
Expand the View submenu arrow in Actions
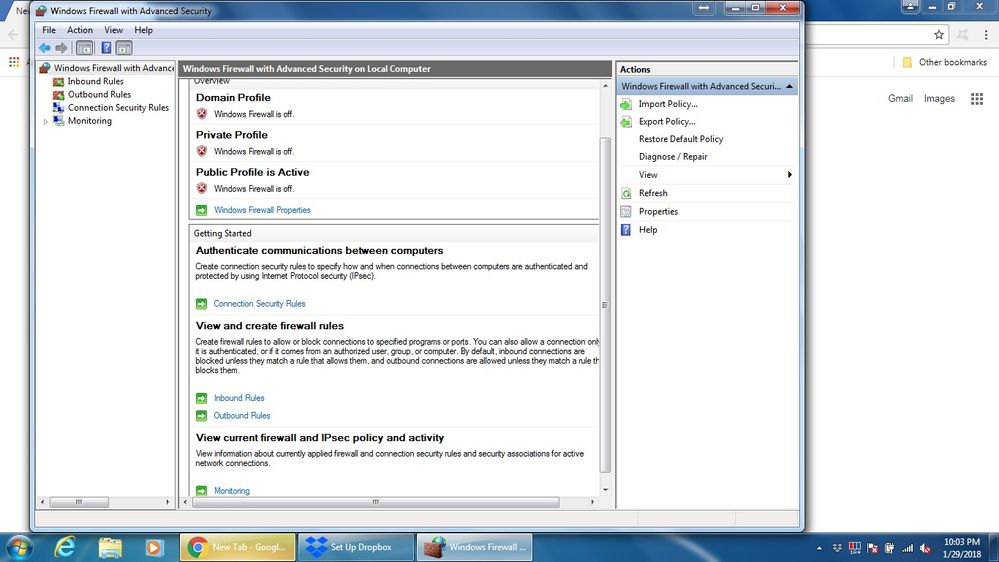(x=789, y=175)
